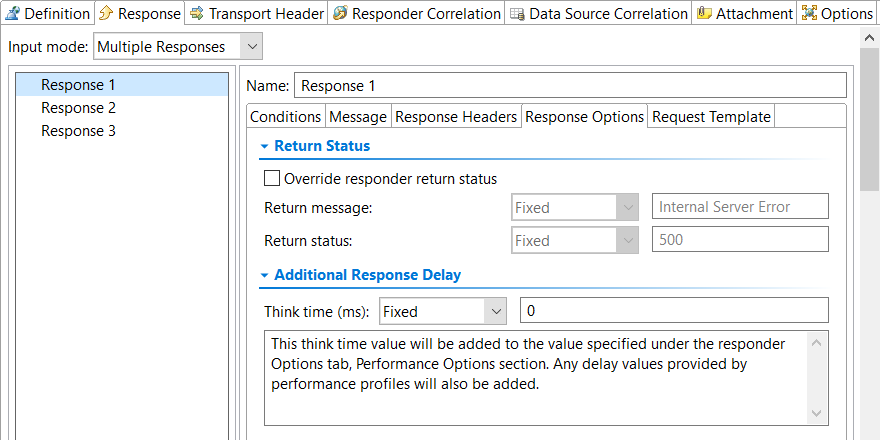Click the Transport Header tab icon
Screen dimensions: 880x440
pyautogui.click(x=197, y=13)
